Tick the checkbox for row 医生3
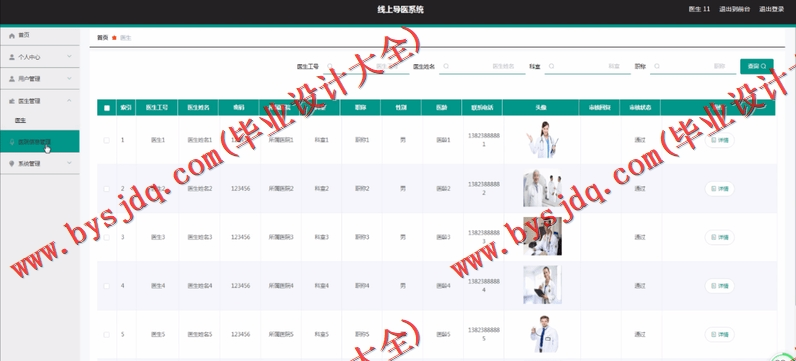Image resolution: width=796 pixels, height=361 pixels. tap(107, 237)
